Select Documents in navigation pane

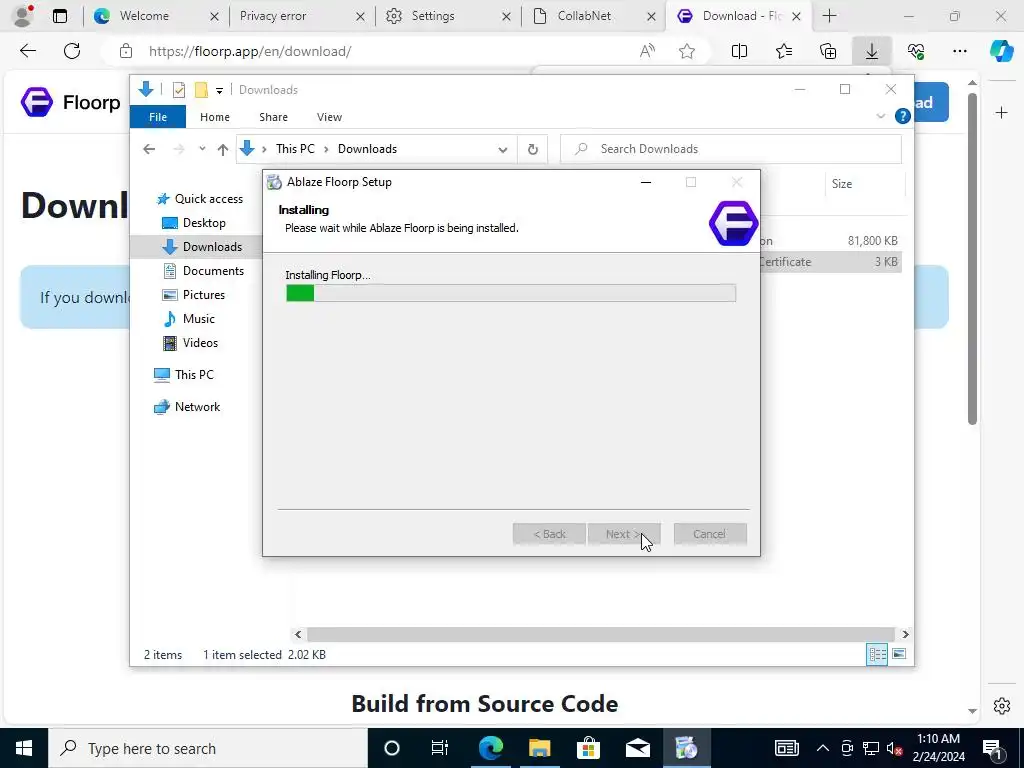(203, 270)
